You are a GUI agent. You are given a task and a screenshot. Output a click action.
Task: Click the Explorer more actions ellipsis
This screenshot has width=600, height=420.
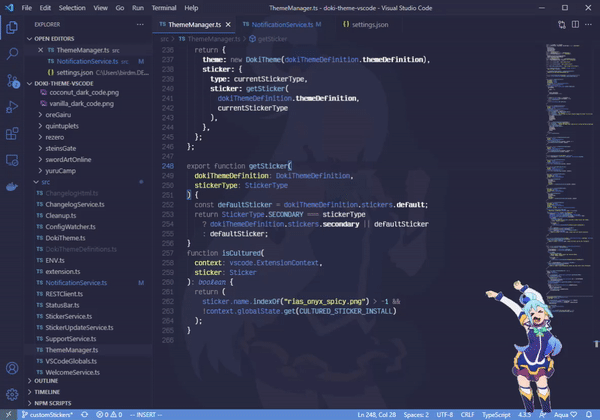click(x=140, y=24)
